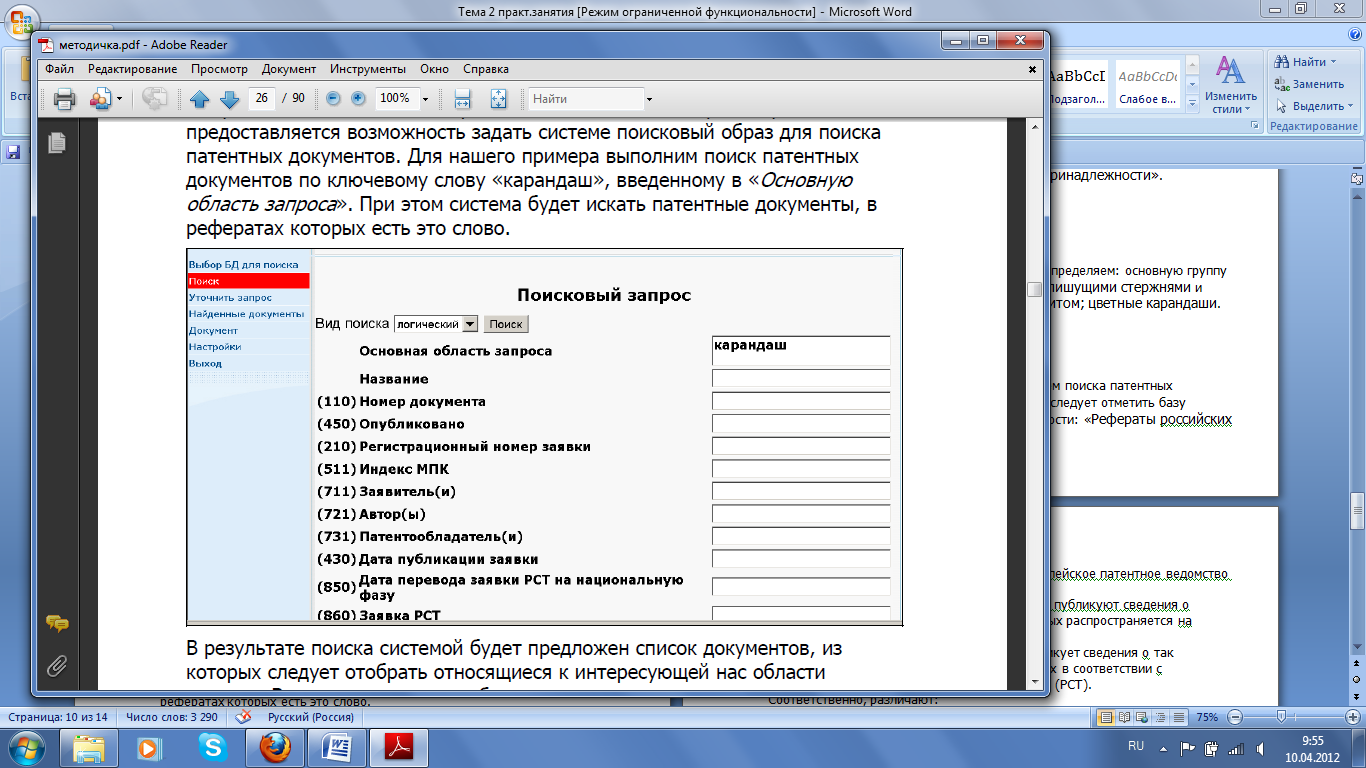Open Windows Start menu
The height and width of the screenshot is (768, 1366).
[x=26, y=748]
